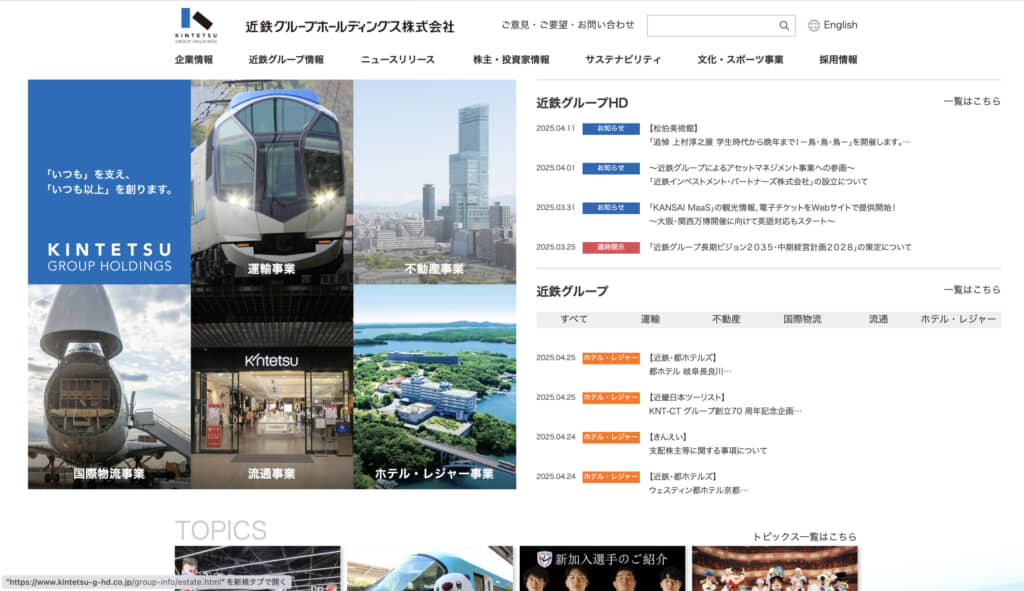Viewport: 1024px width, 591px height.
Task: Open ウェスティン都ホテル京都 news item
Action: [698, 483]
